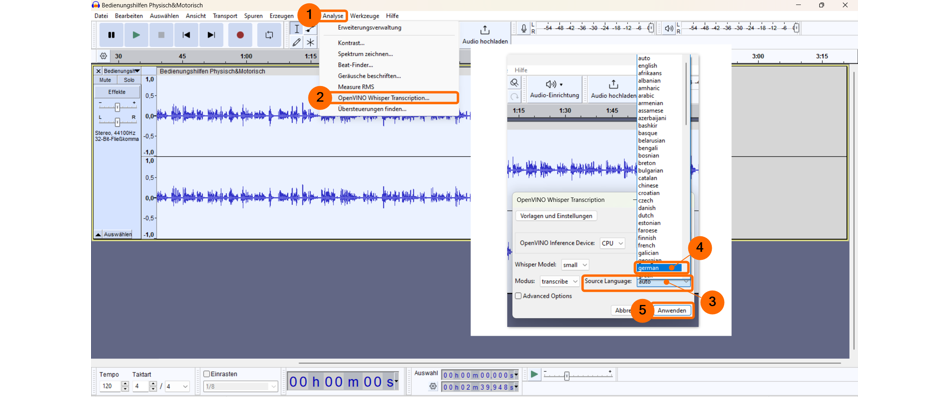Click the speaker playback meter icon

coord(669,28)
